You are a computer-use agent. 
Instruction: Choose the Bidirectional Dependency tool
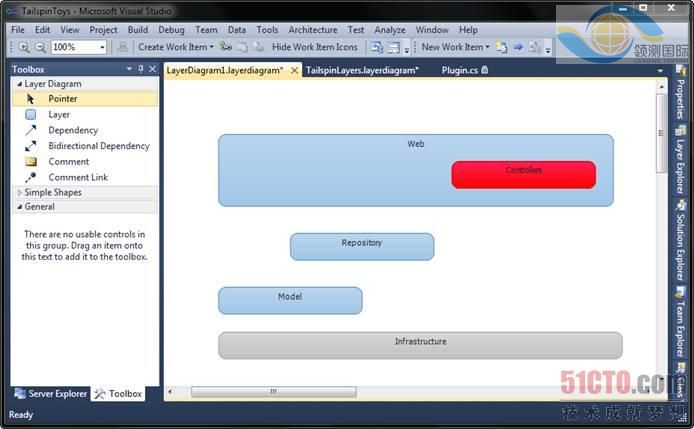point(98,146)
